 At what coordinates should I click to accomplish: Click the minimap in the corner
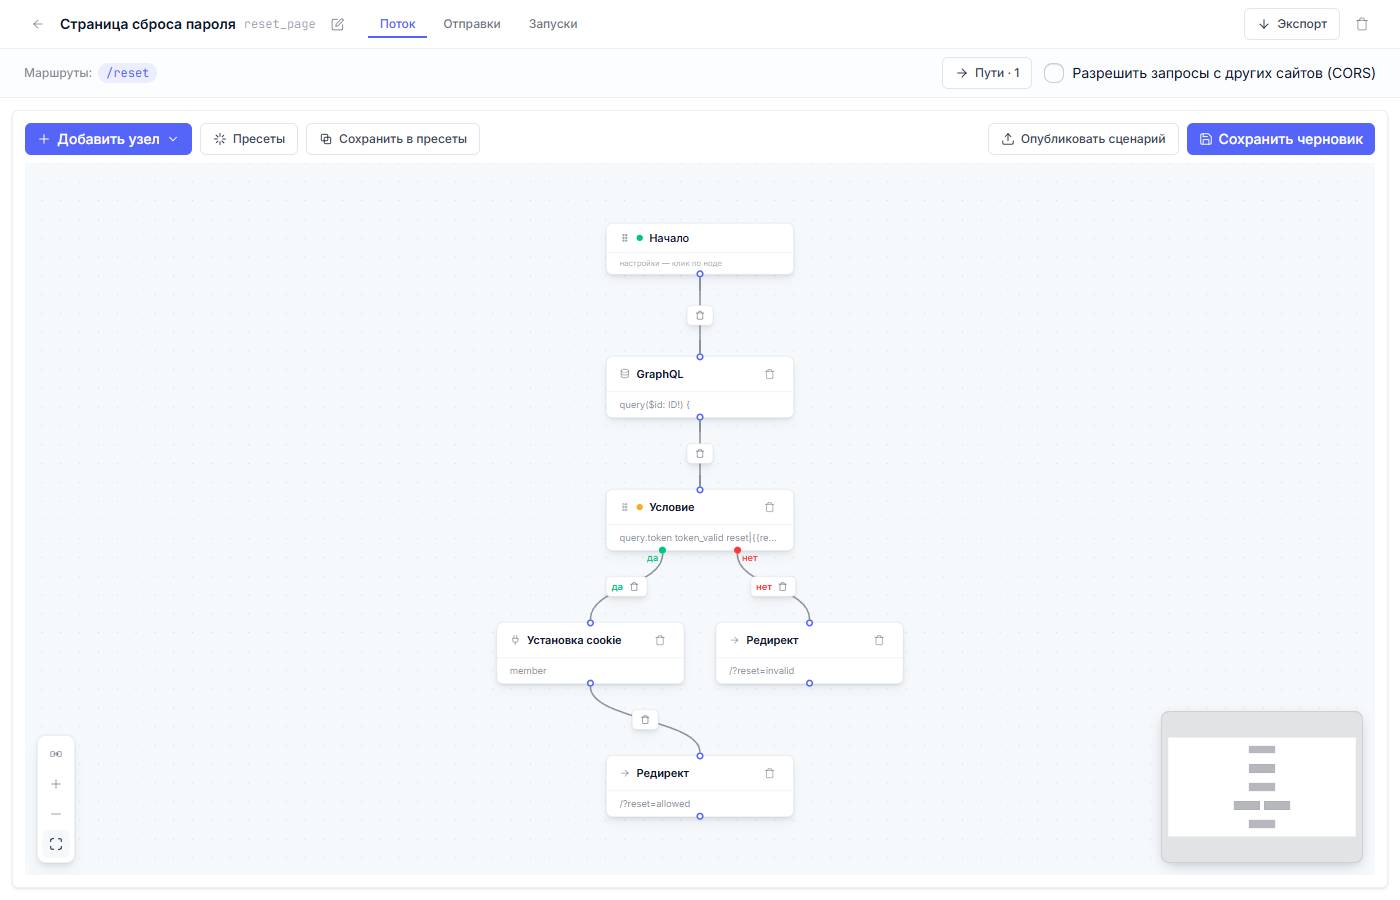tap(1262, 787)
